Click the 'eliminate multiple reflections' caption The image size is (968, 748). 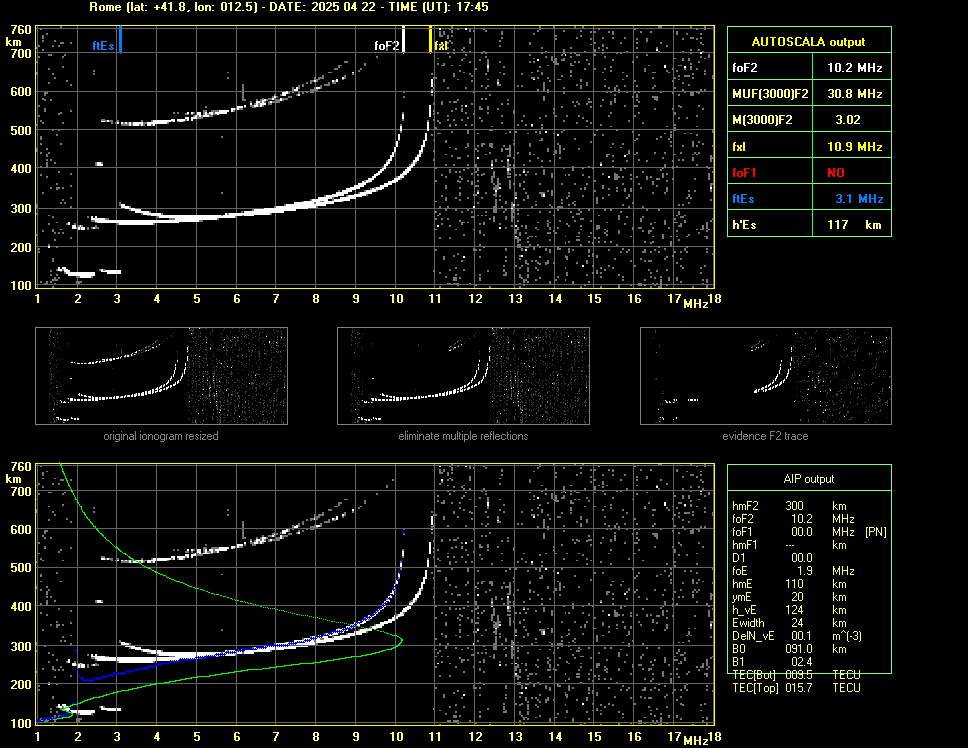click(x=463, y=436)
